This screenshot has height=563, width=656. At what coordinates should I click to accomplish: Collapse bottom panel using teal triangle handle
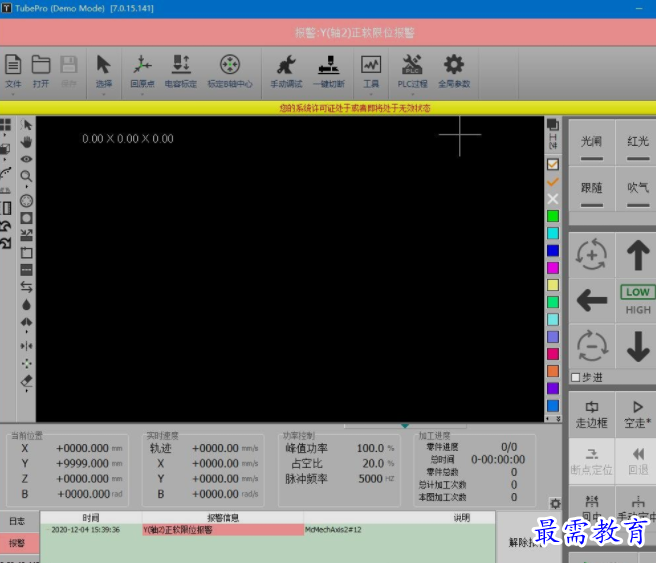(x=405, y=426)
